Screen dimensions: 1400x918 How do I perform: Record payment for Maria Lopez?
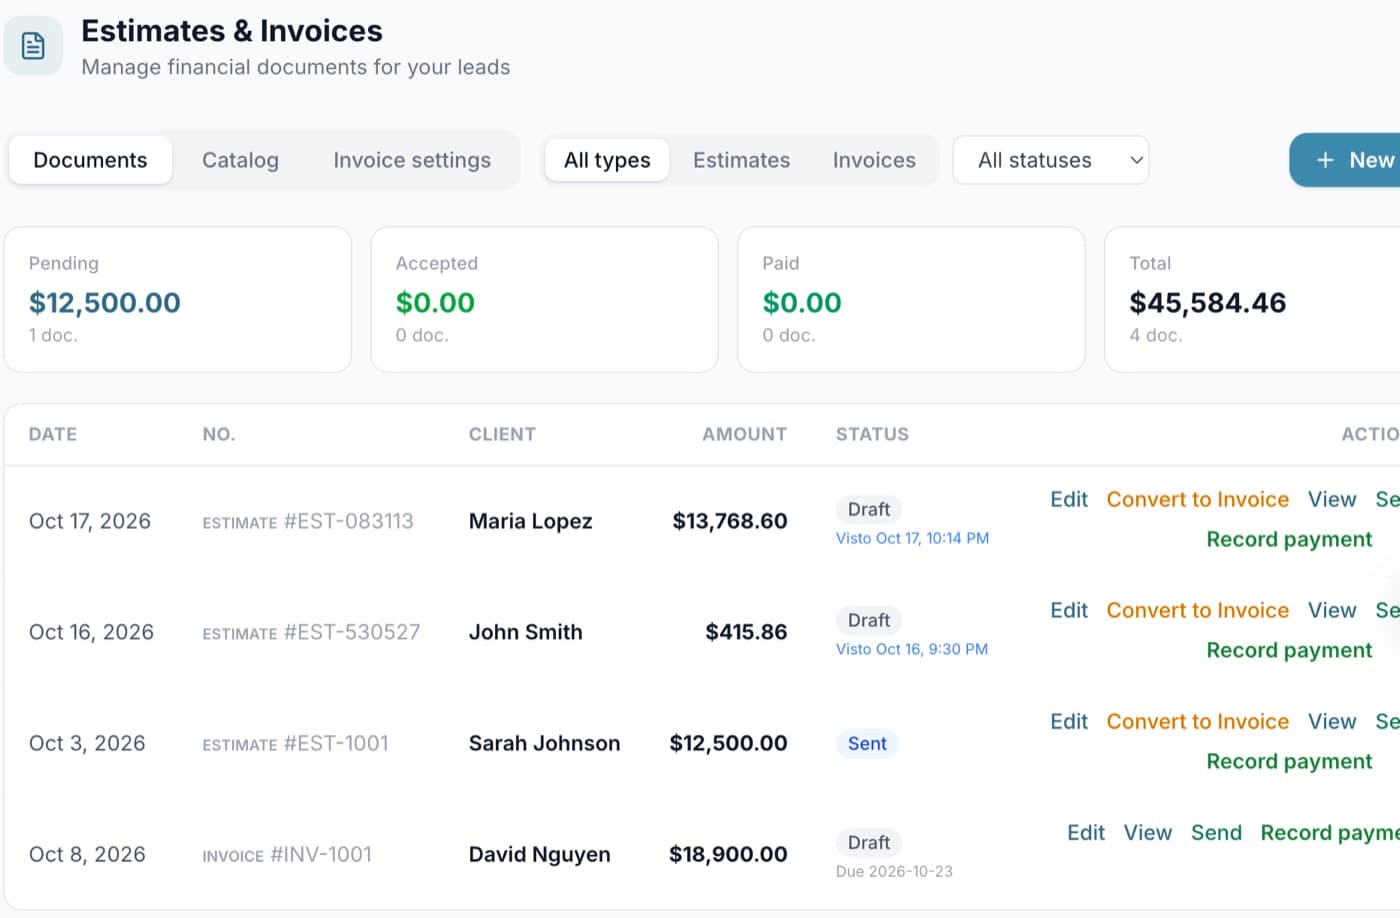coord(1289,539)
